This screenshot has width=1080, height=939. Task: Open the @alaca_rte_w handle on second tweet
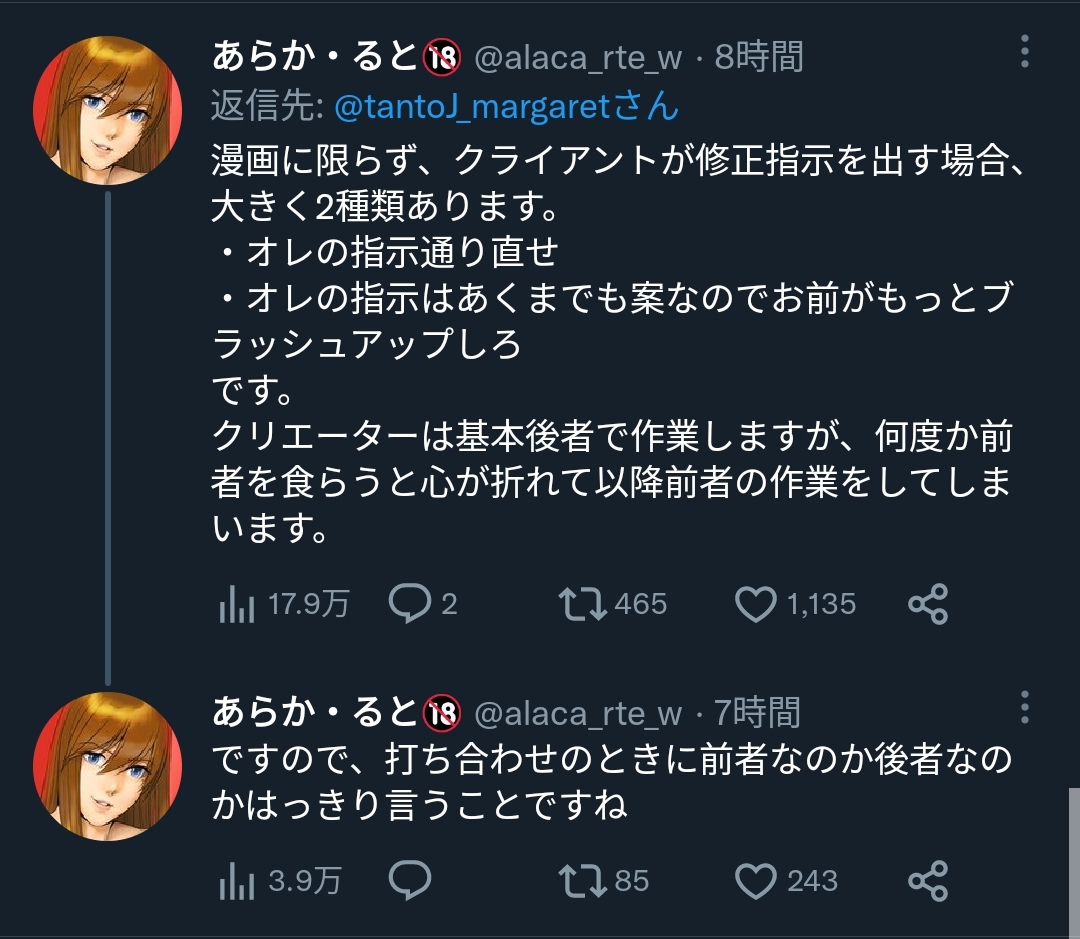(x=577, y=714)
